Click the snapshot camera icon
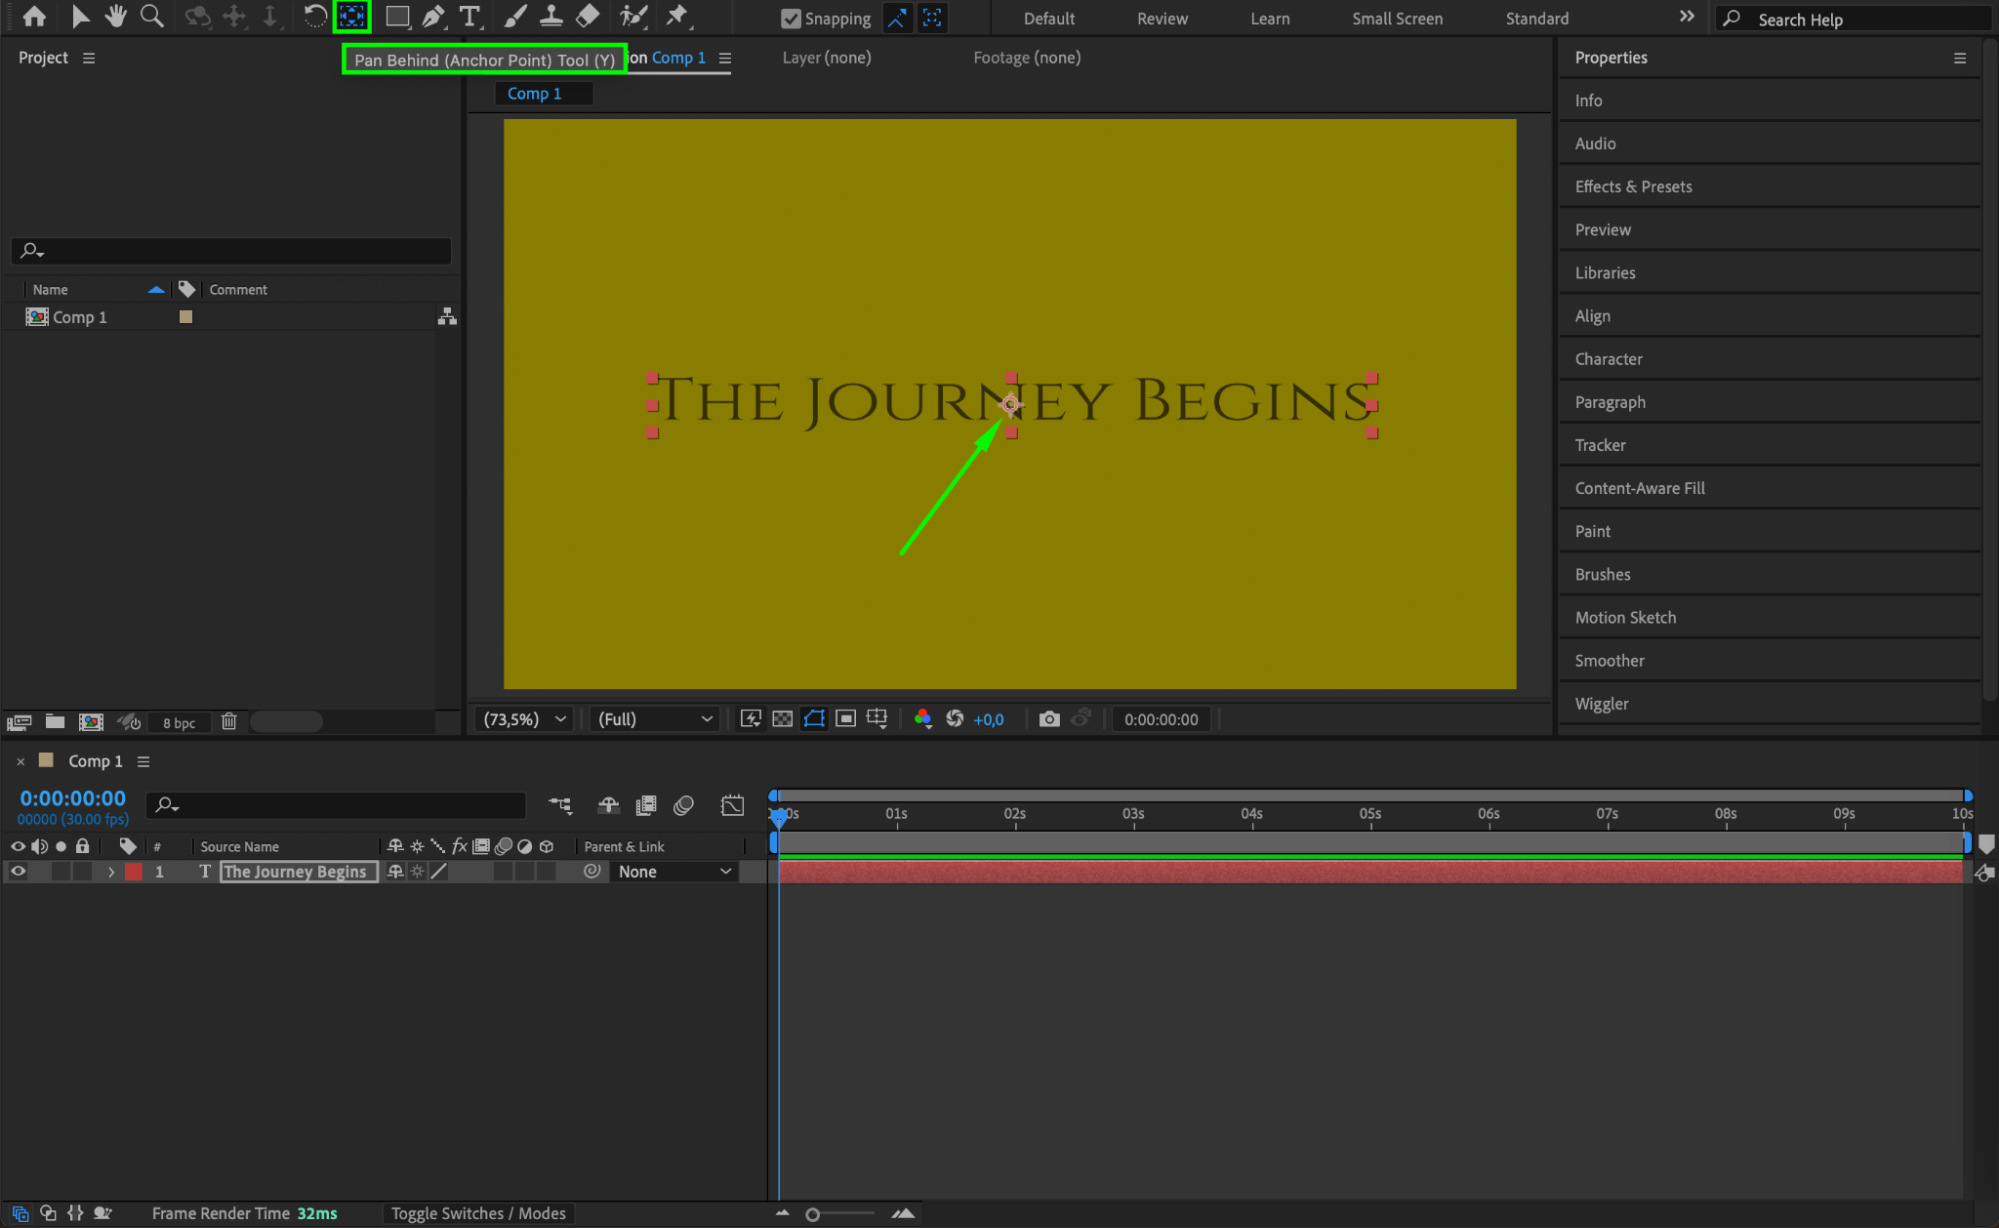The height and width of the screenshot is (1228, 1999). click(1048, 719)
